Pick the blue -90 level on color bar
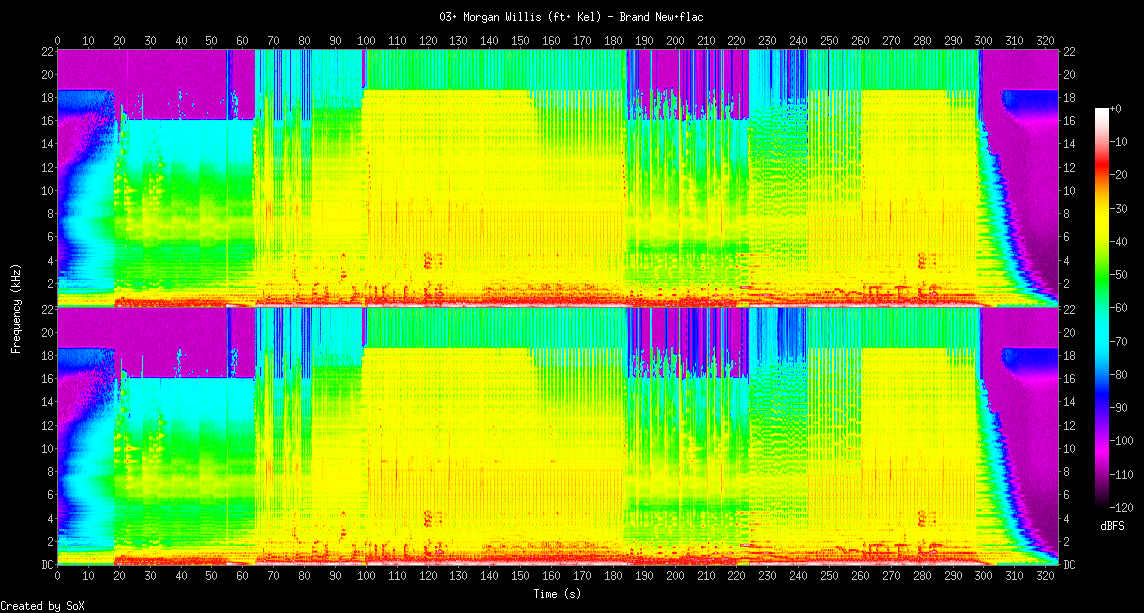 [x=1102, y=407]
